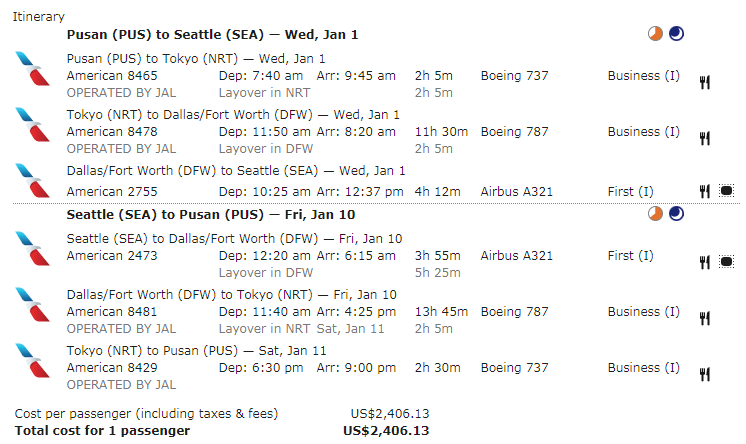Image resolution: width=746 pixels, height=444 pixels.
Task: Select the Pusan (PUS) to Seattle (SEA) heading
Action: (212, 35)
